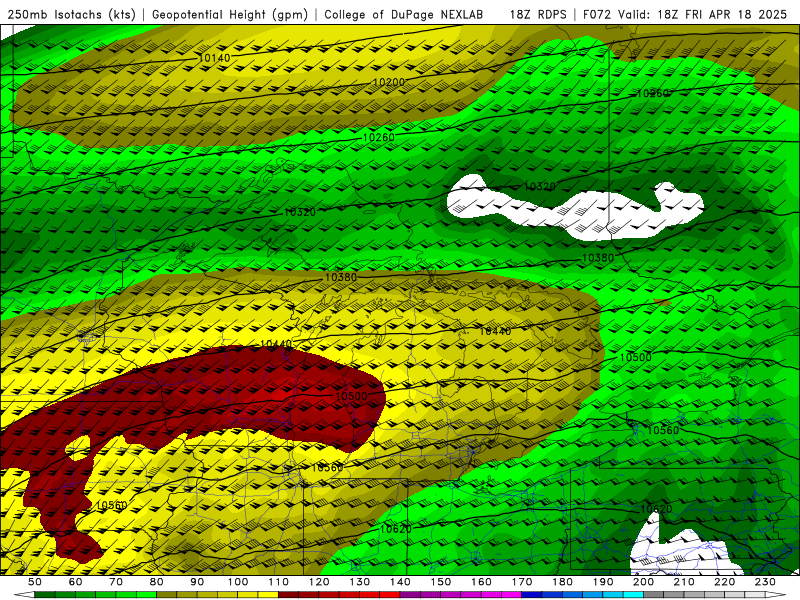
Task: Click the cyan swatch in the color bar
Action: tap(633, 595)
